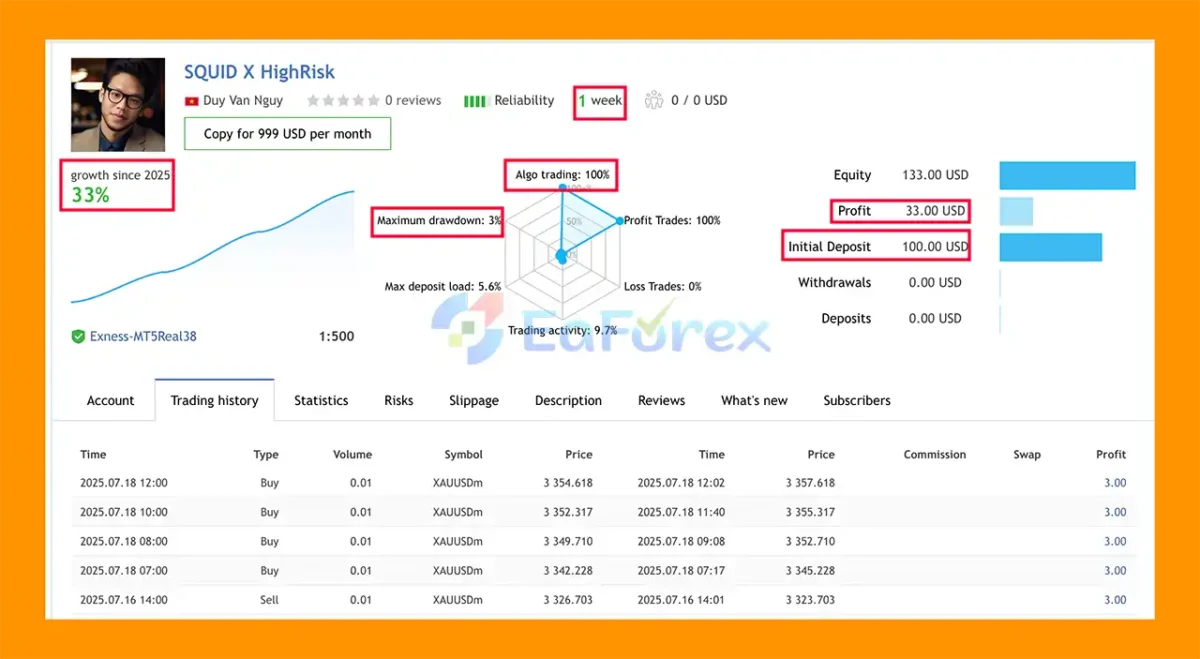The image size is (1200, 659).
Task: Click the Profit Trades: 100% label
Action: click(672, 220)
